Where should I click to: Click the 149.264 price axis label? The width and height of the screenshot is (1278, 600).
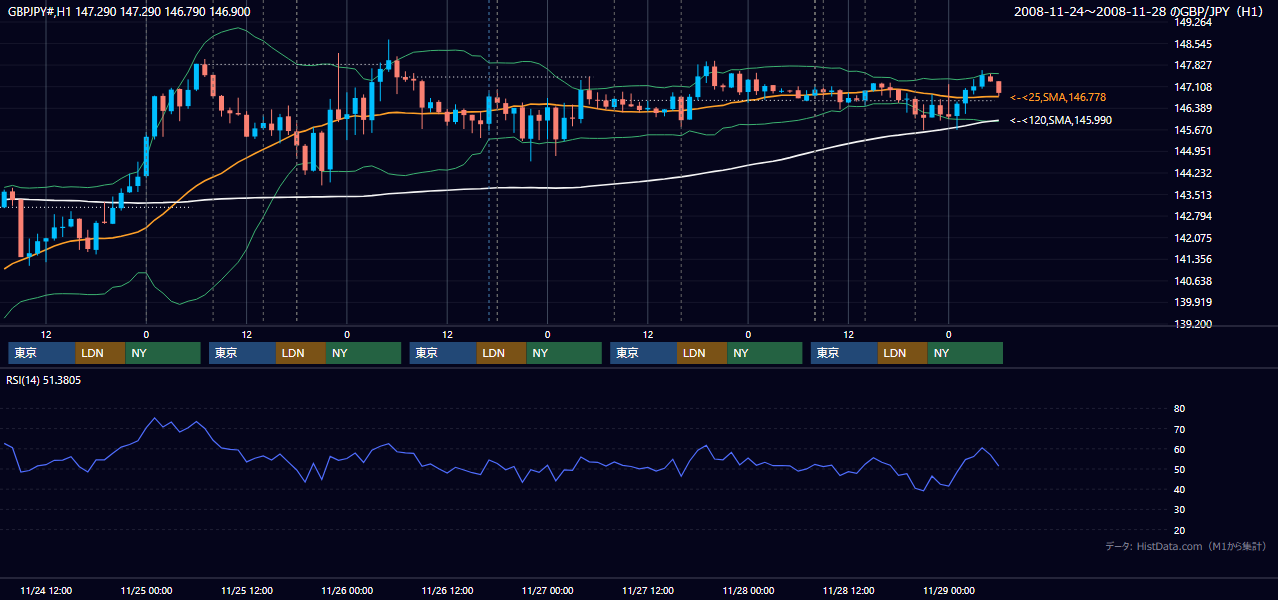[x=1193, y=22]
